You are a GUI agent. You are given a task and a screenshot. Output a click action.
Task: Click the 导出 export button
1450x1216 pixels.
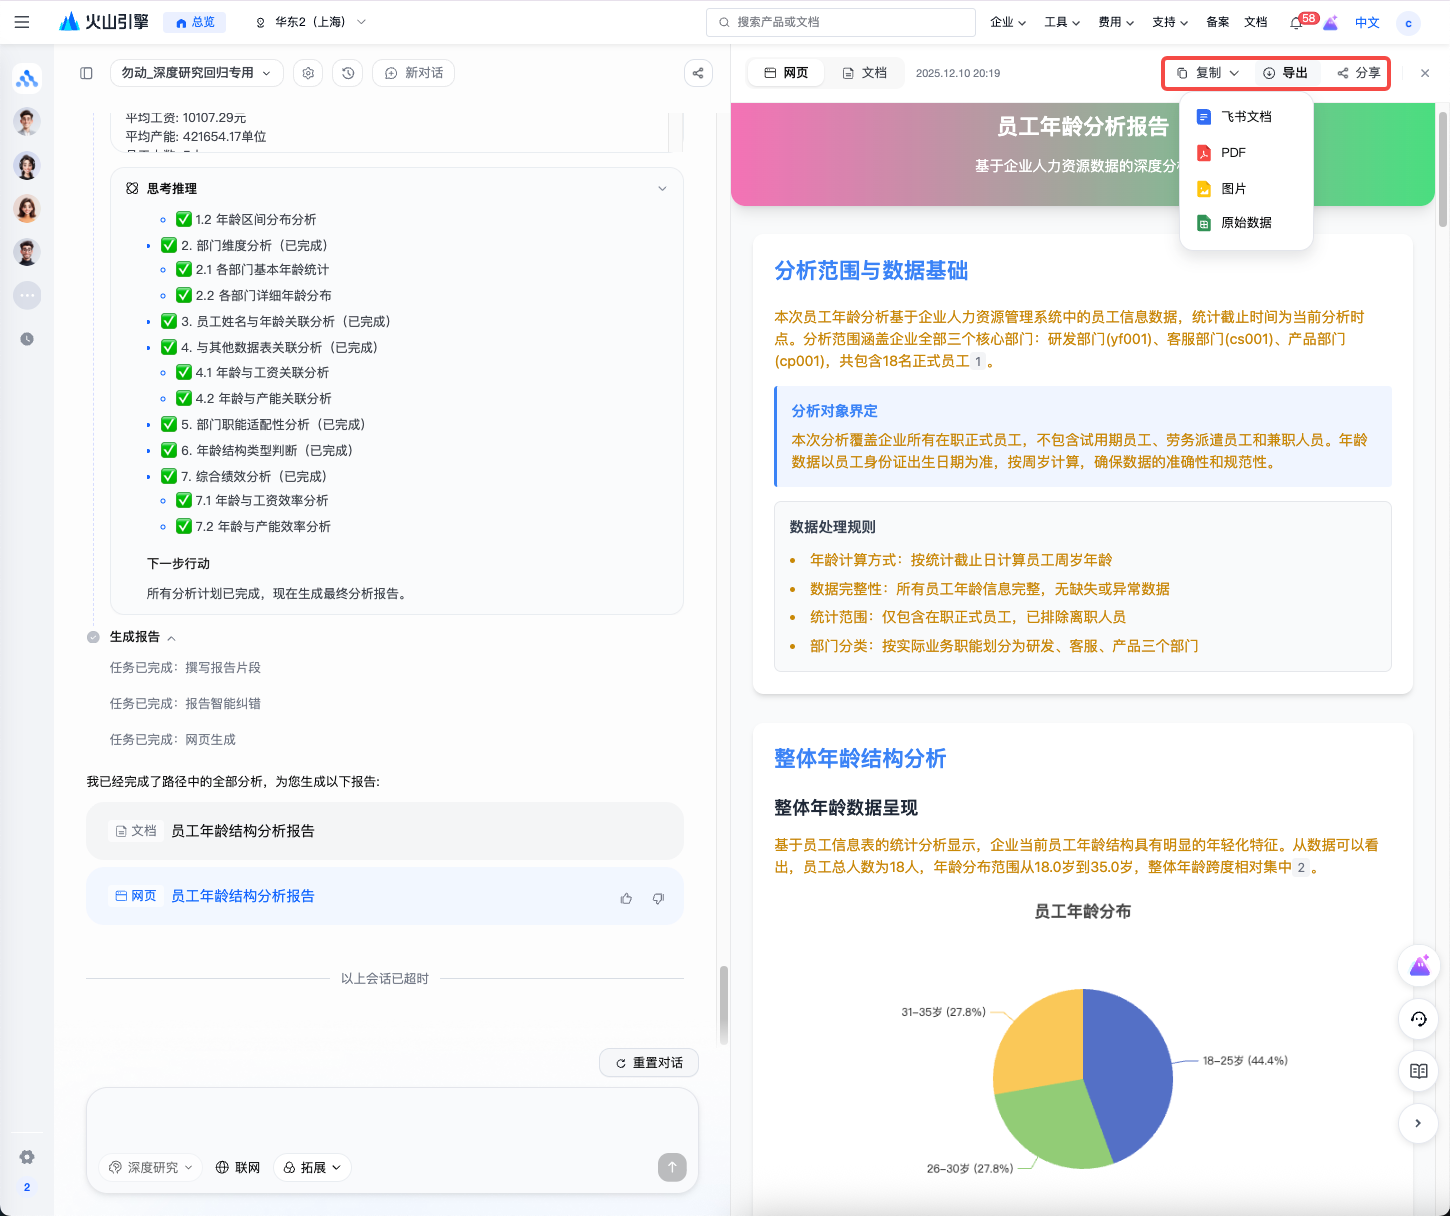pyautogui.click(x=1286, y=73)
